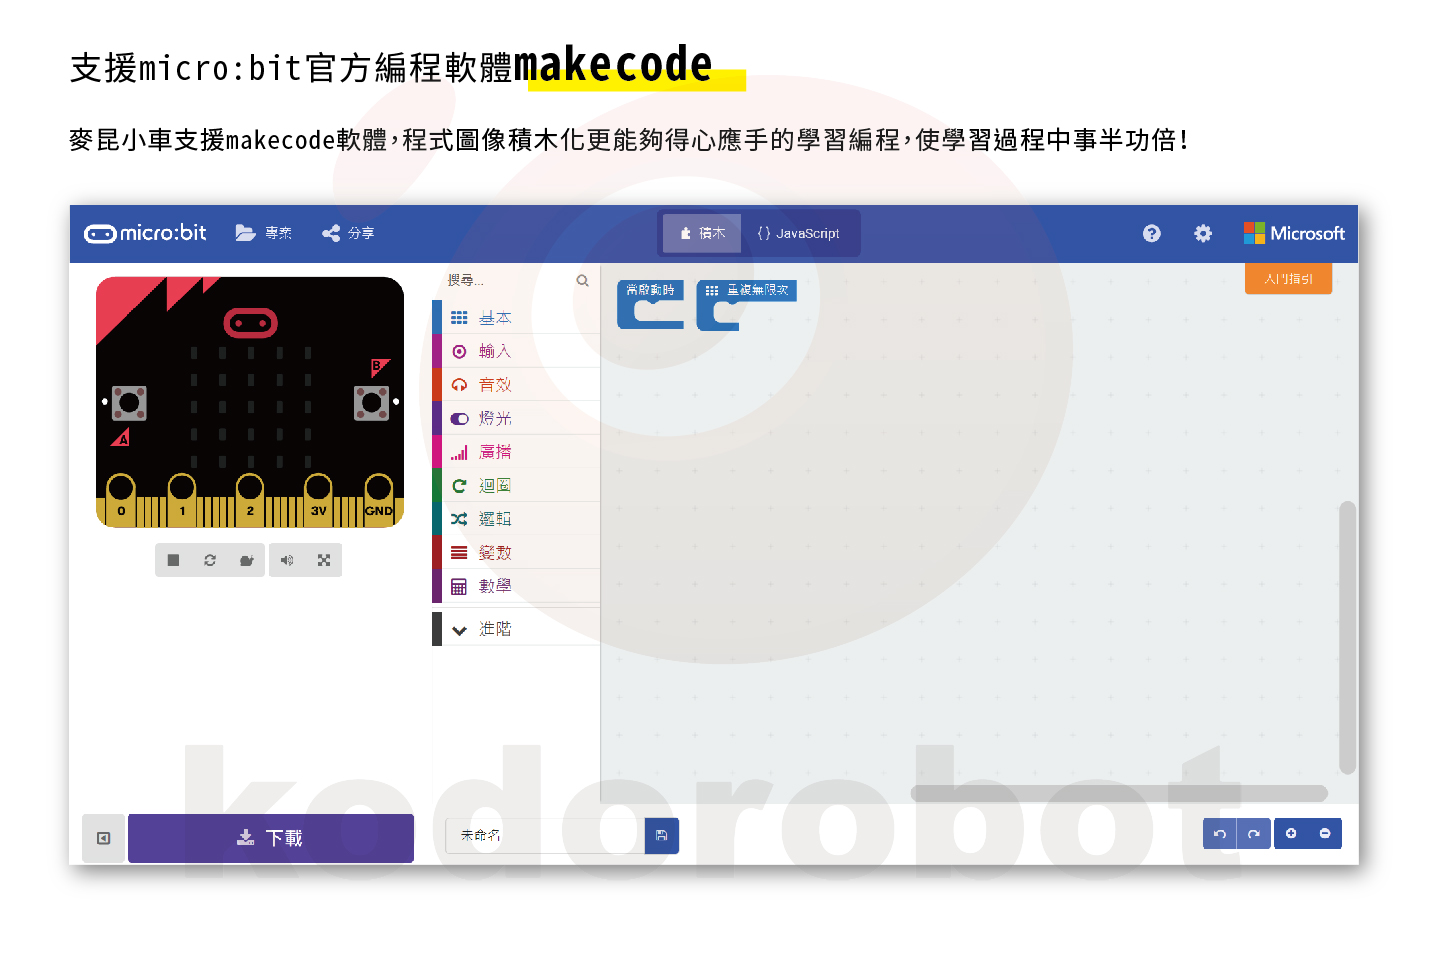Click the GND pin on the simulator
1433x955 pixels.
(x=379, y=499)
